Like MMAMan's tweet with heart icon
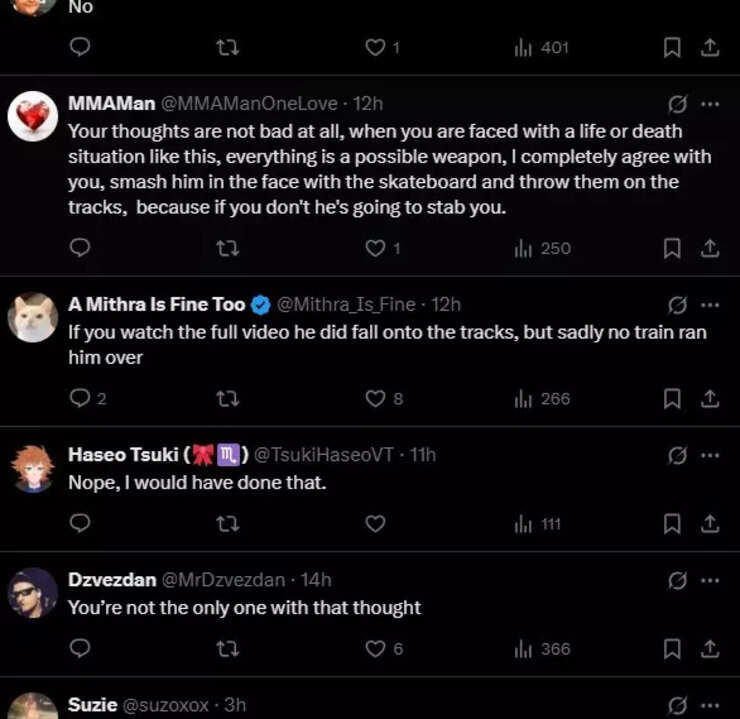The height and width of the screenshot is (719, 740). (x=375, y=248)
